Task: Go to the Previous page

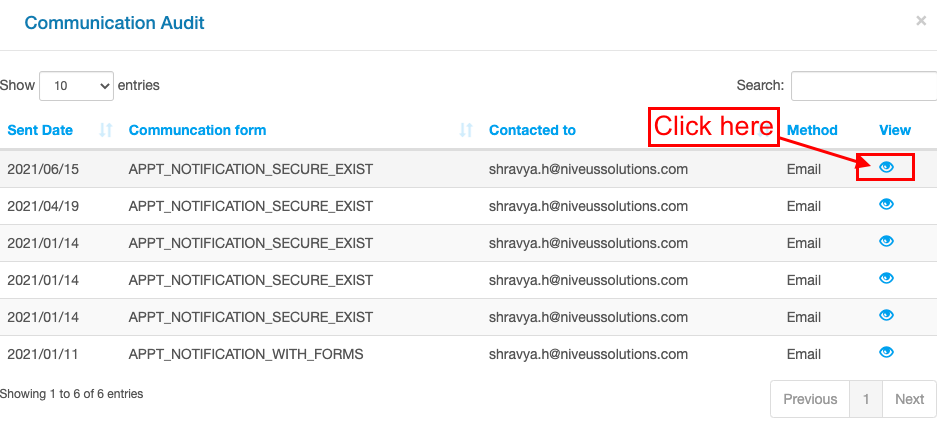Action: click(810, 399)
